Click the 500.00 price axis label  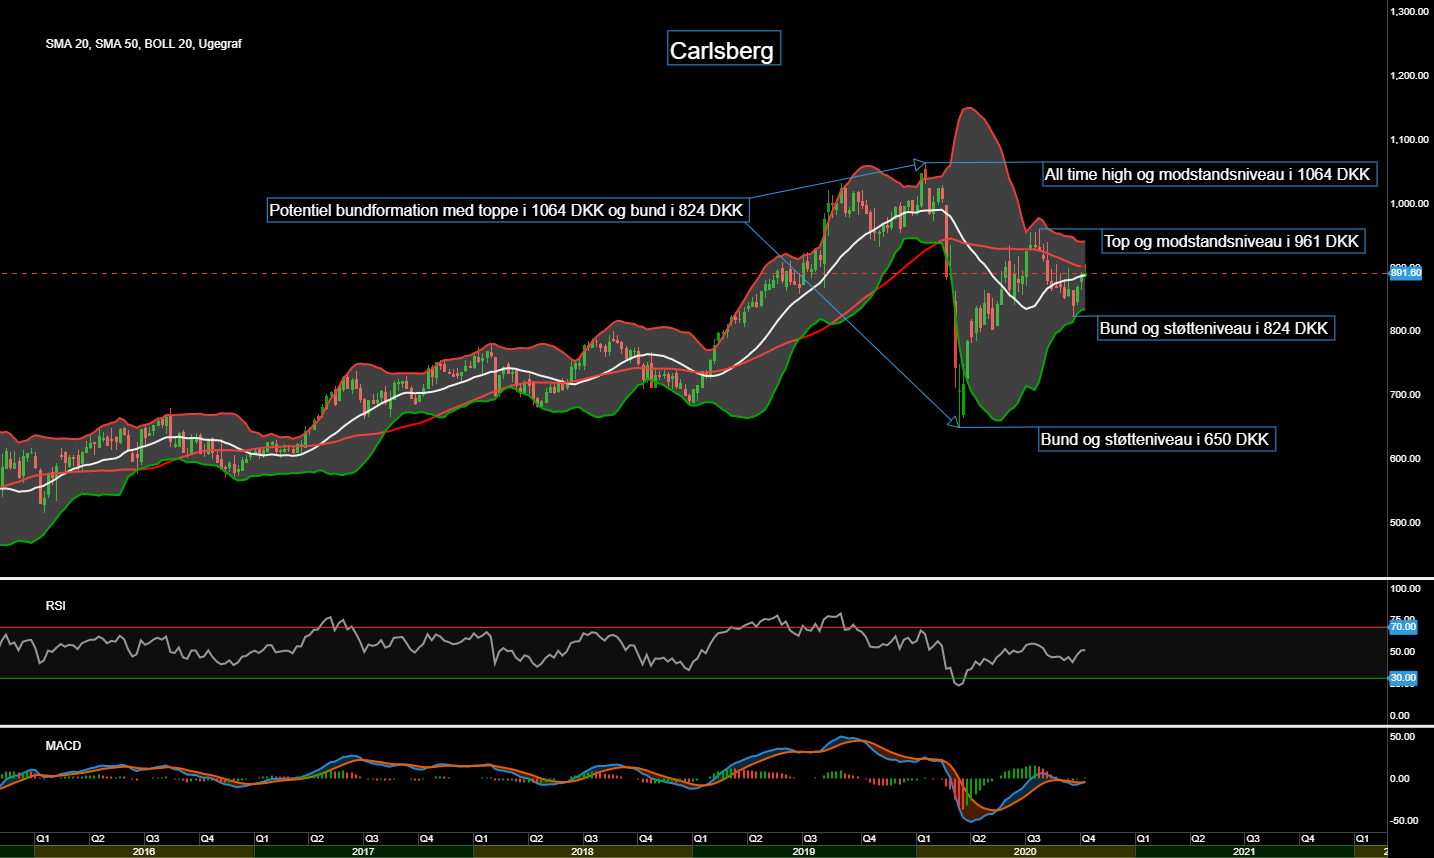(x=1405, y=523)
